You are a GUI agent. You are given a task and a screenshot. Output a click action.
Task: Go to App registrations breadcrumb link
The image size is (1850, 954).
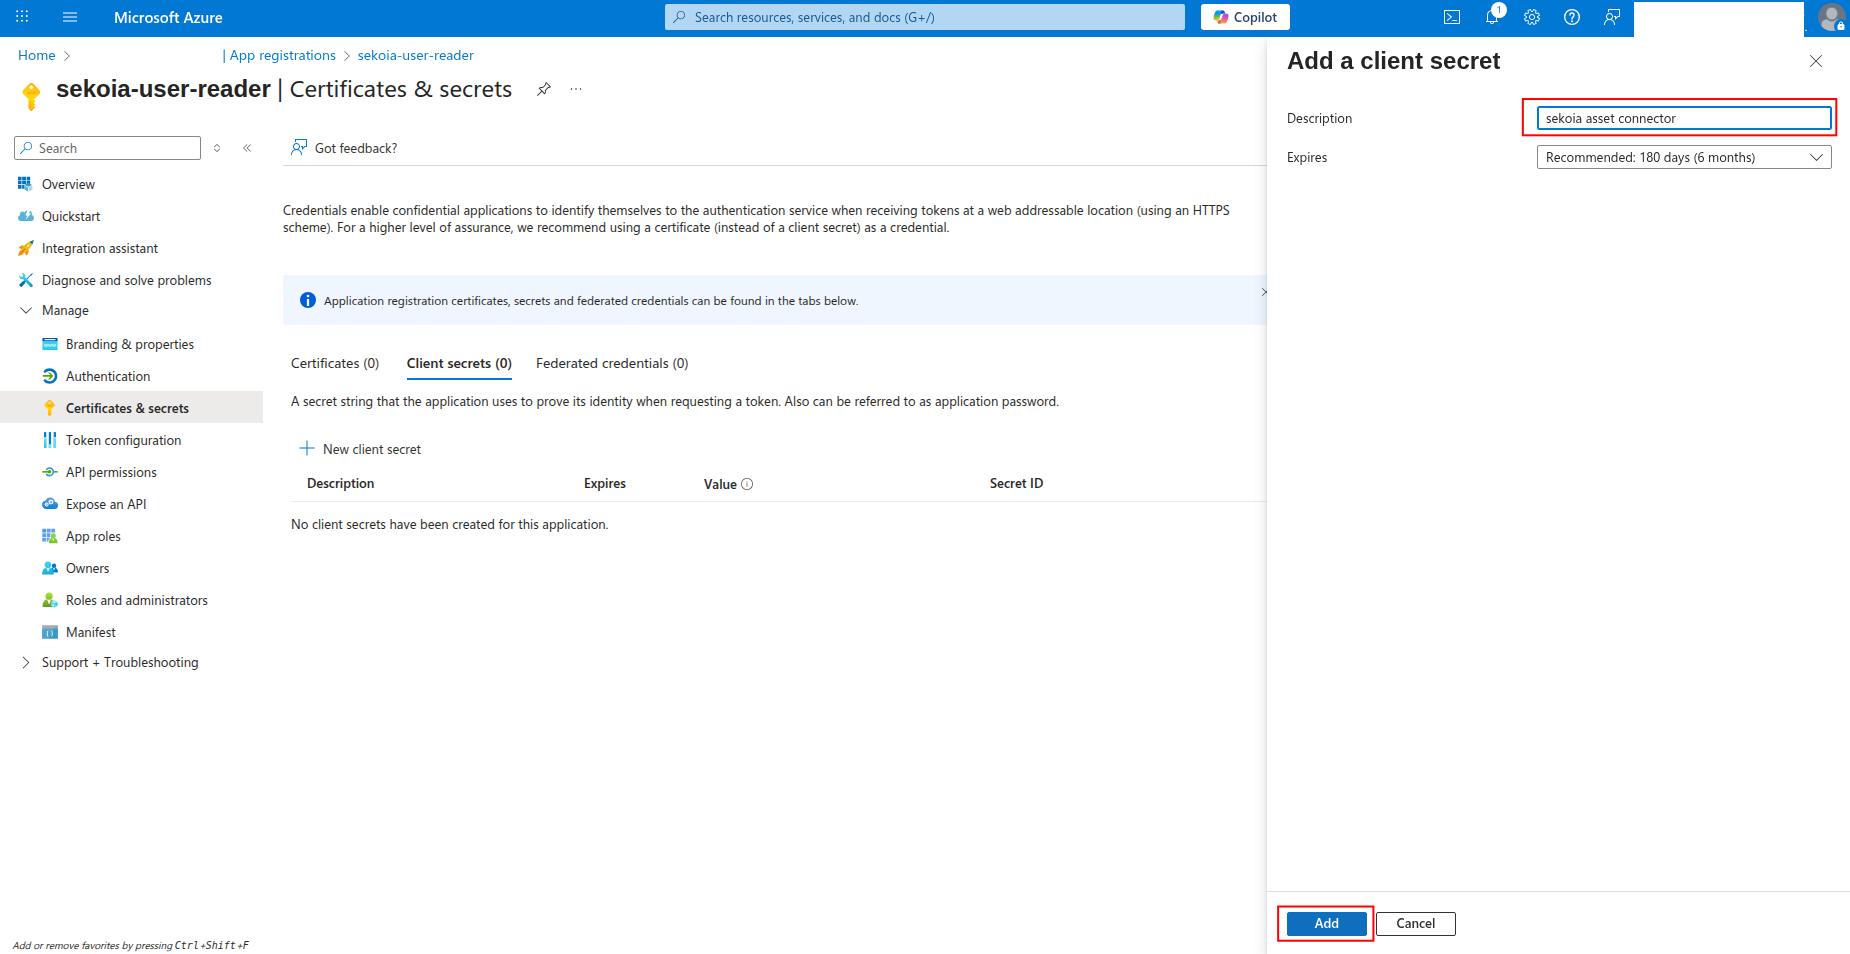pyautogui.click(x=283, y=55)
